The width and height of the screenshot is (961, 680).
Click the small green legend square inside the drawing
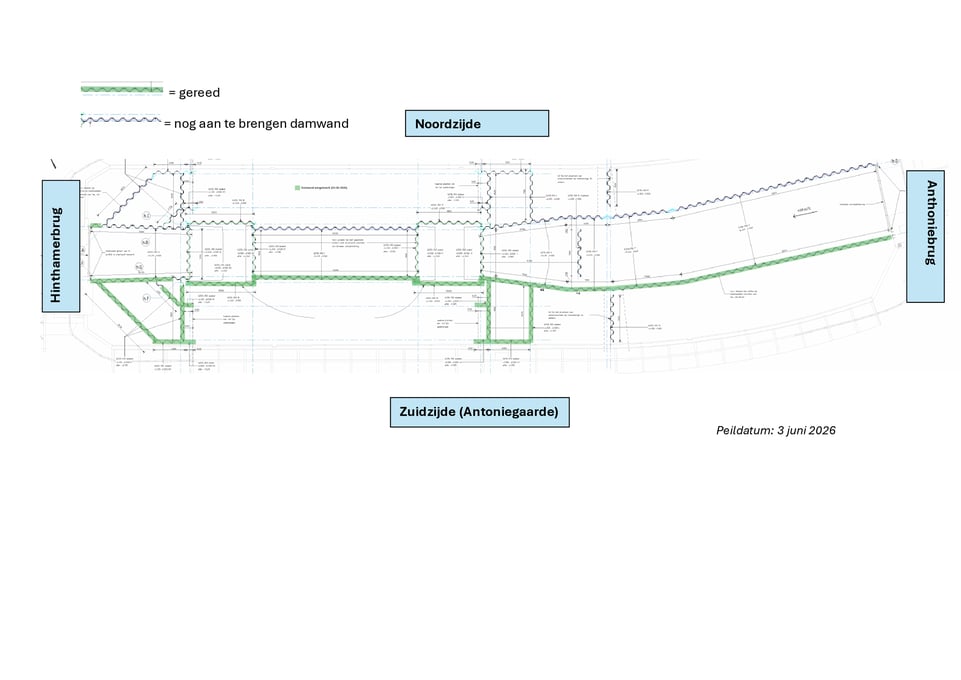click(x=297, y=188)
